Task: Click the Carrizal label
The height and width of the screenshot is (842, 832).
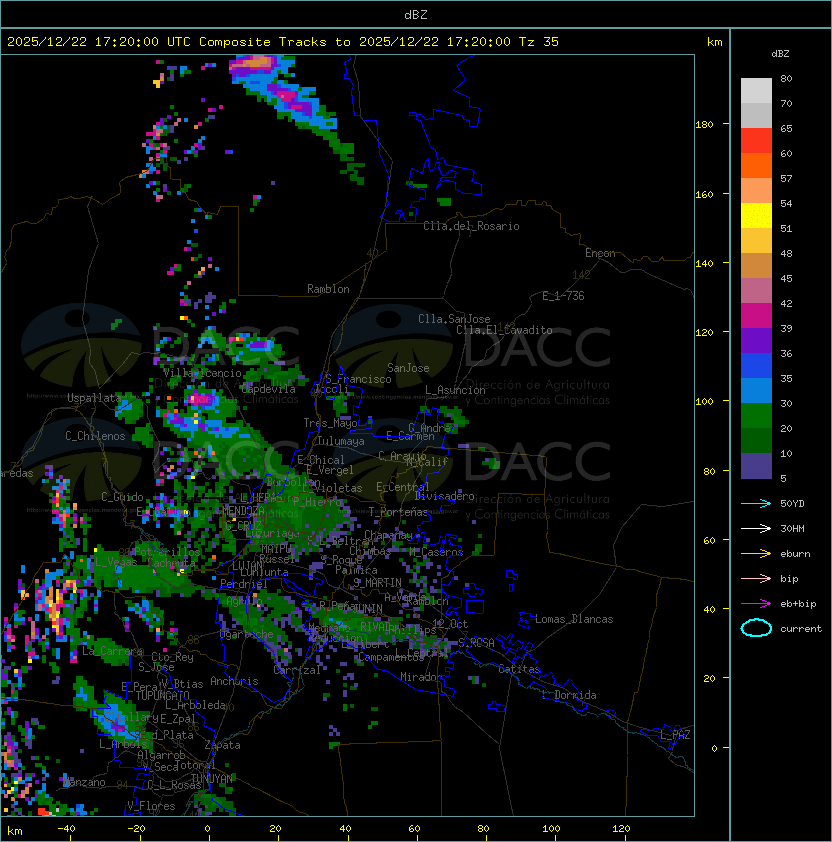Action: 297,670
